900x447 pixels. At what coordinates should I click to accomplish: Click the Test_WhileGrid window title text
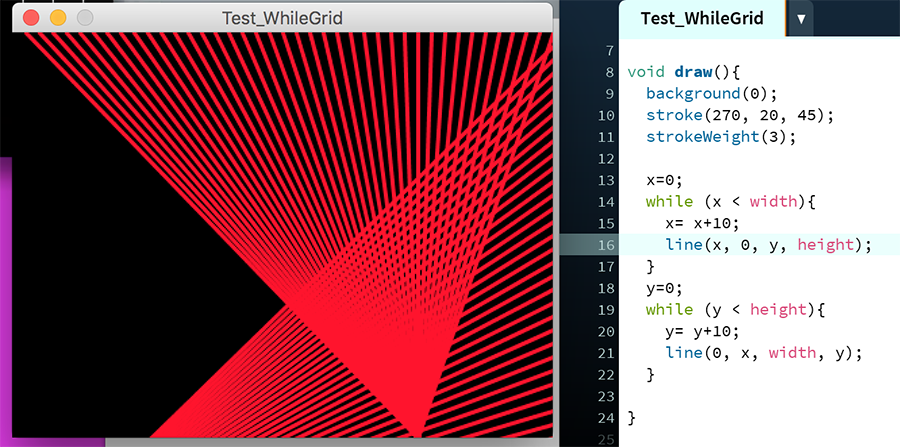pyautogui.click(x=282, y=18)
